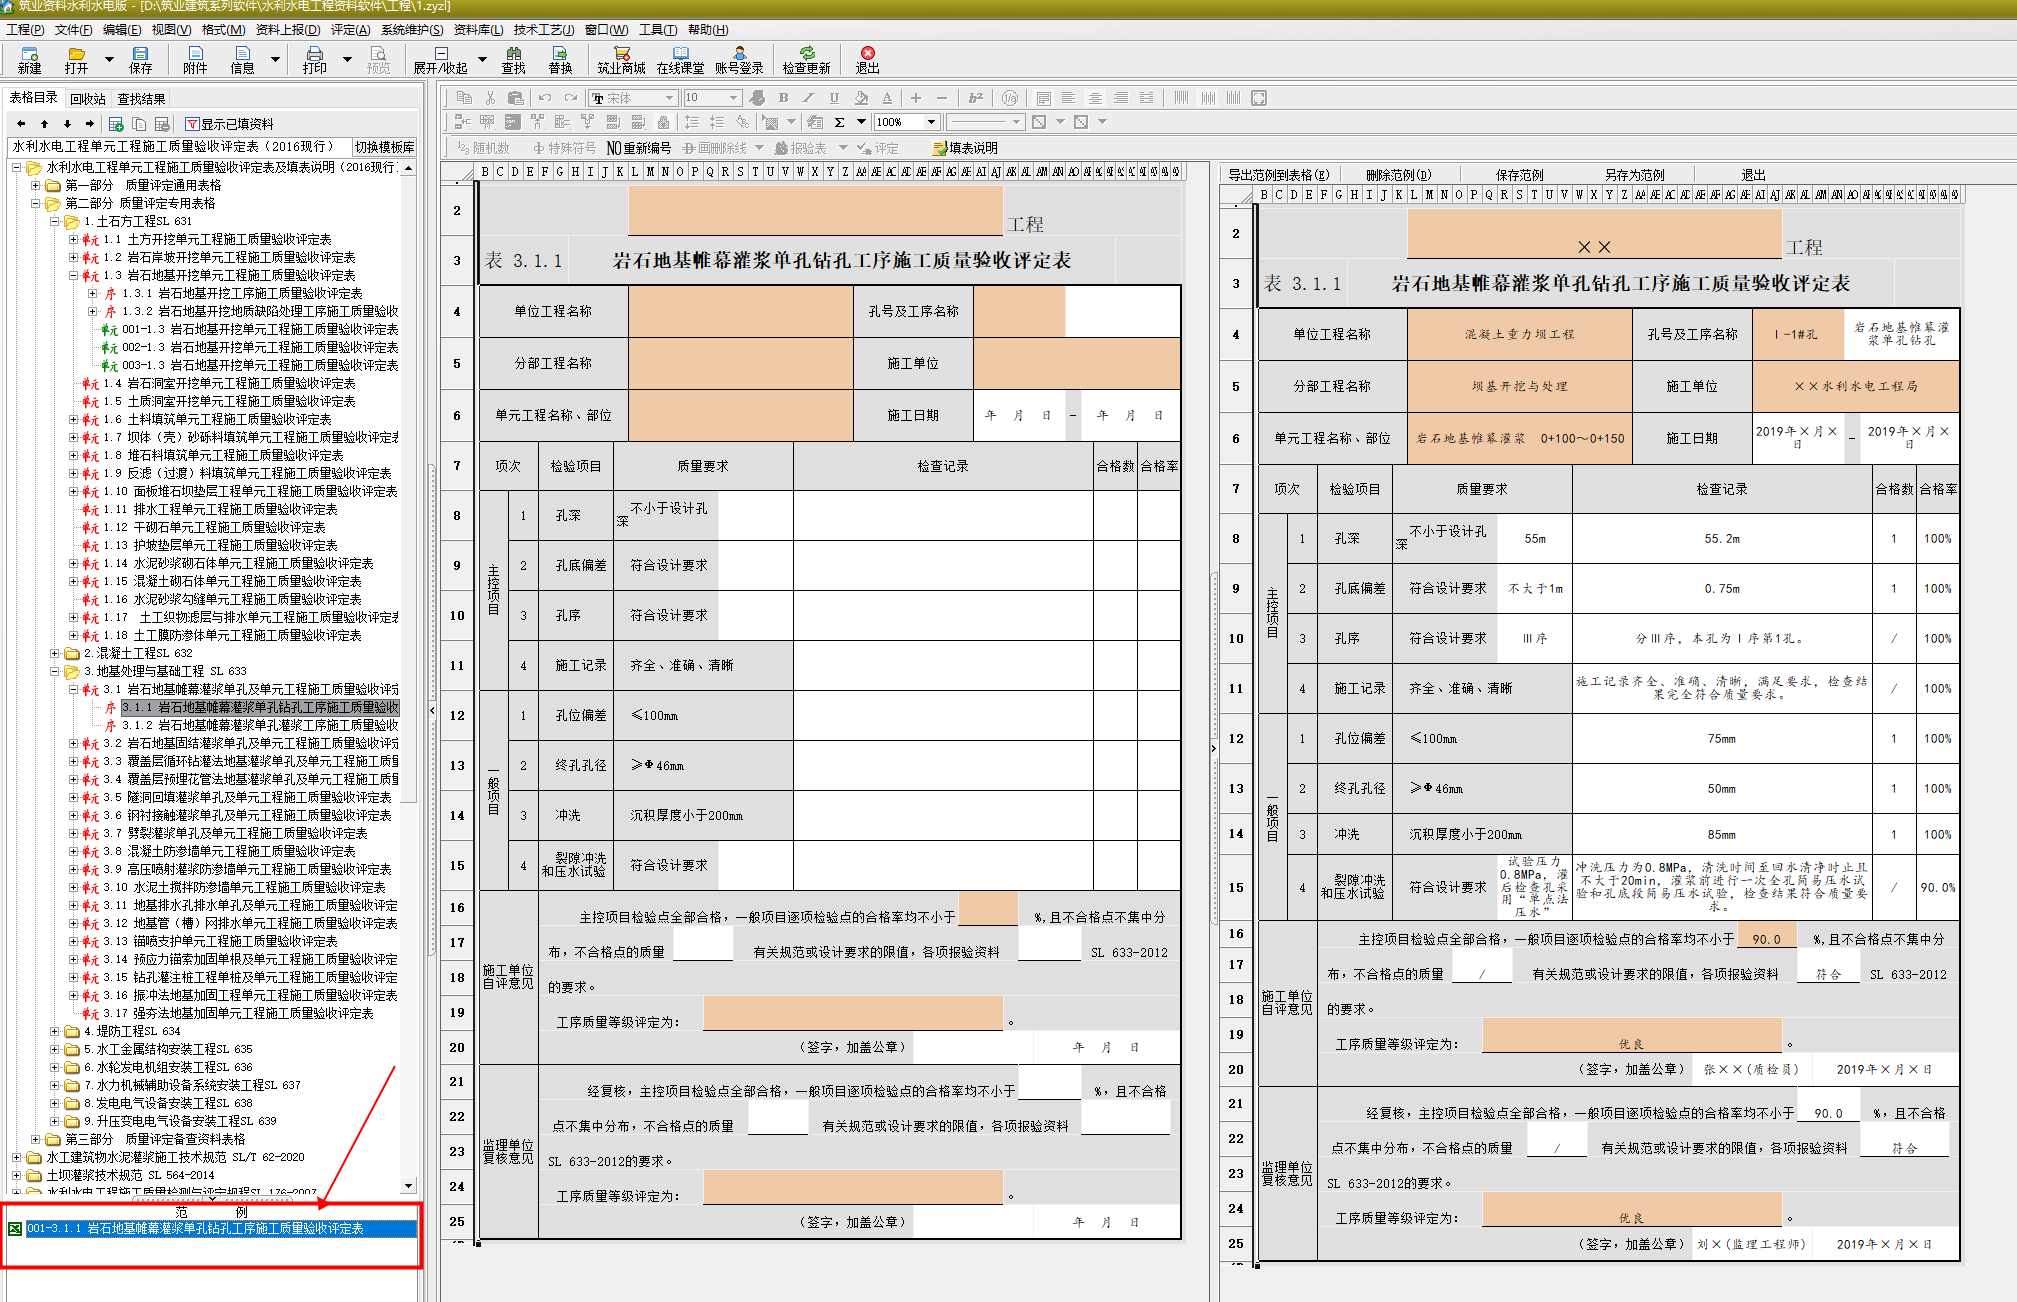Click 导出范例到表格(E) button
The height and width of the screenshot is (1302, 2017).
(x=1279, y=175)
